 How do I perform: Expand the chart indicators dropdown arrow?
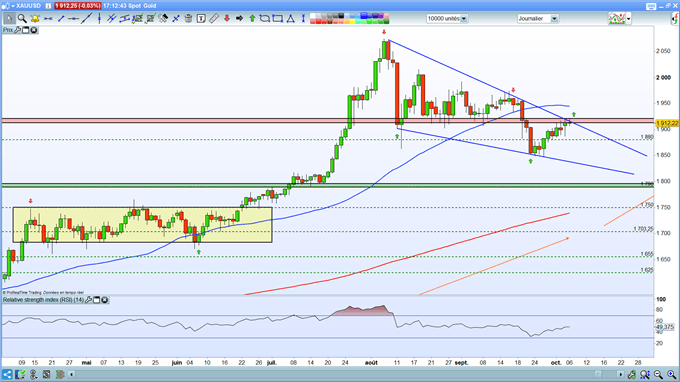click(628, 18)
